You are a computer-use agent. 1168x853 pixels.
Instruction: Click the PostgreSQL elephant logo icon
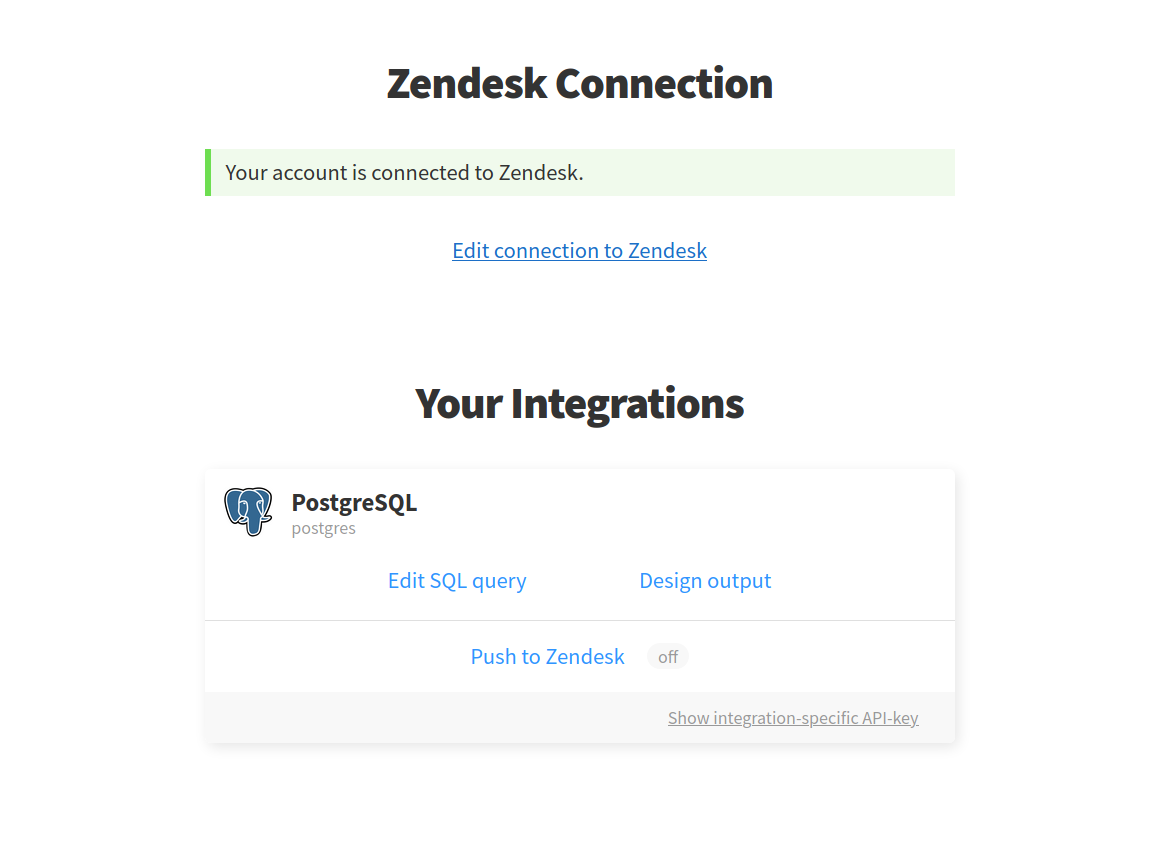[x=248, y=511]
